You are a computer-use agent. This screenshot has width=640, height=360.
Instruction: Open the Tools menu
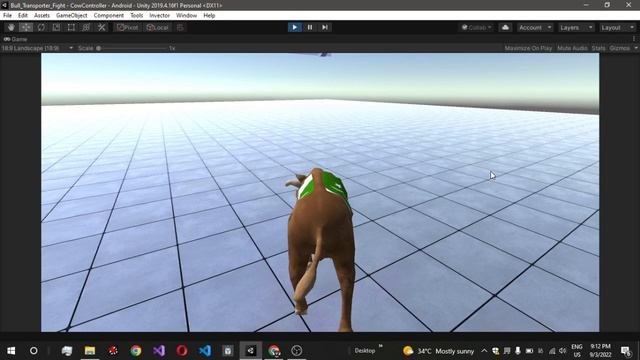(x=137, y=16)
